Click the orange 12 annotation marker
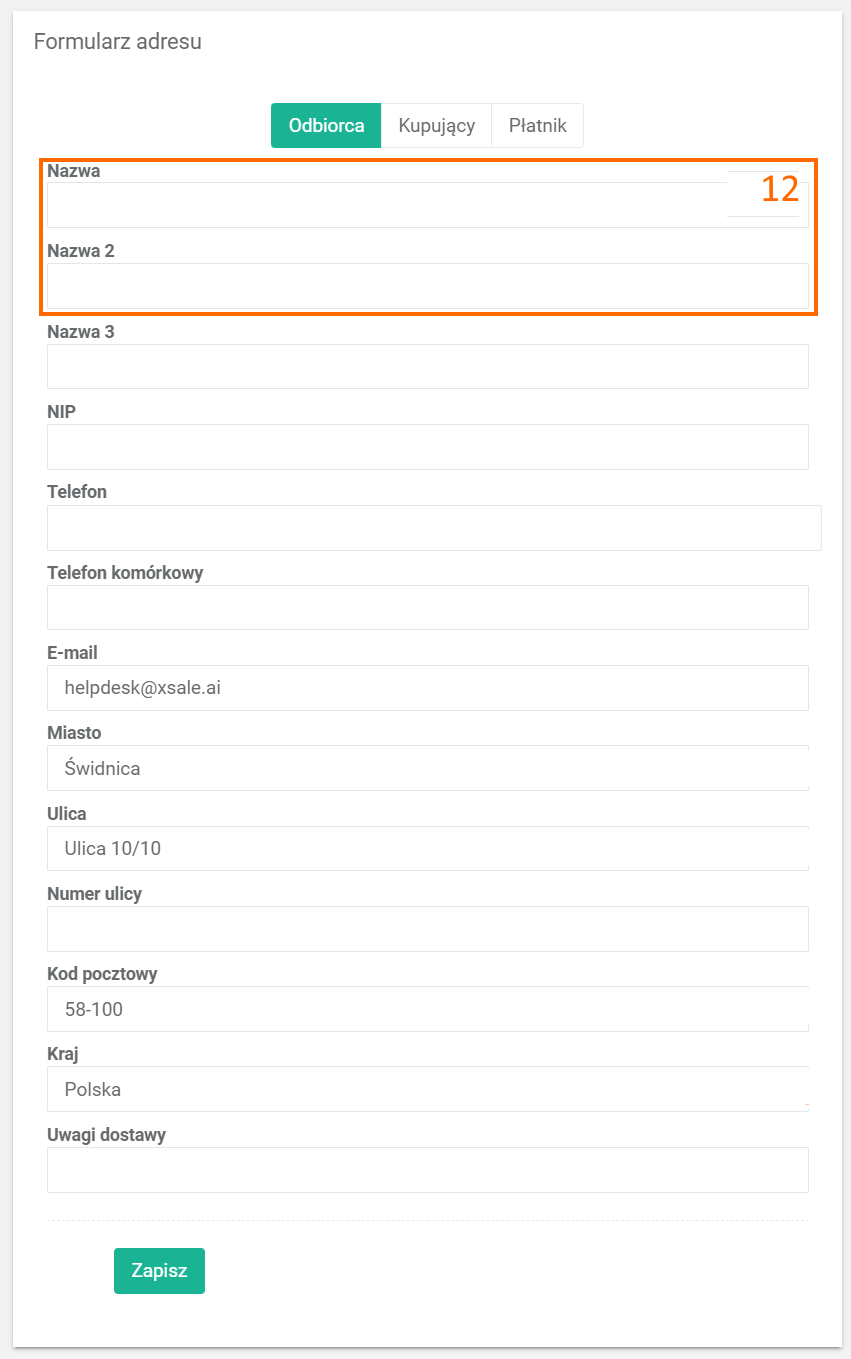 [x=780, y=190]
